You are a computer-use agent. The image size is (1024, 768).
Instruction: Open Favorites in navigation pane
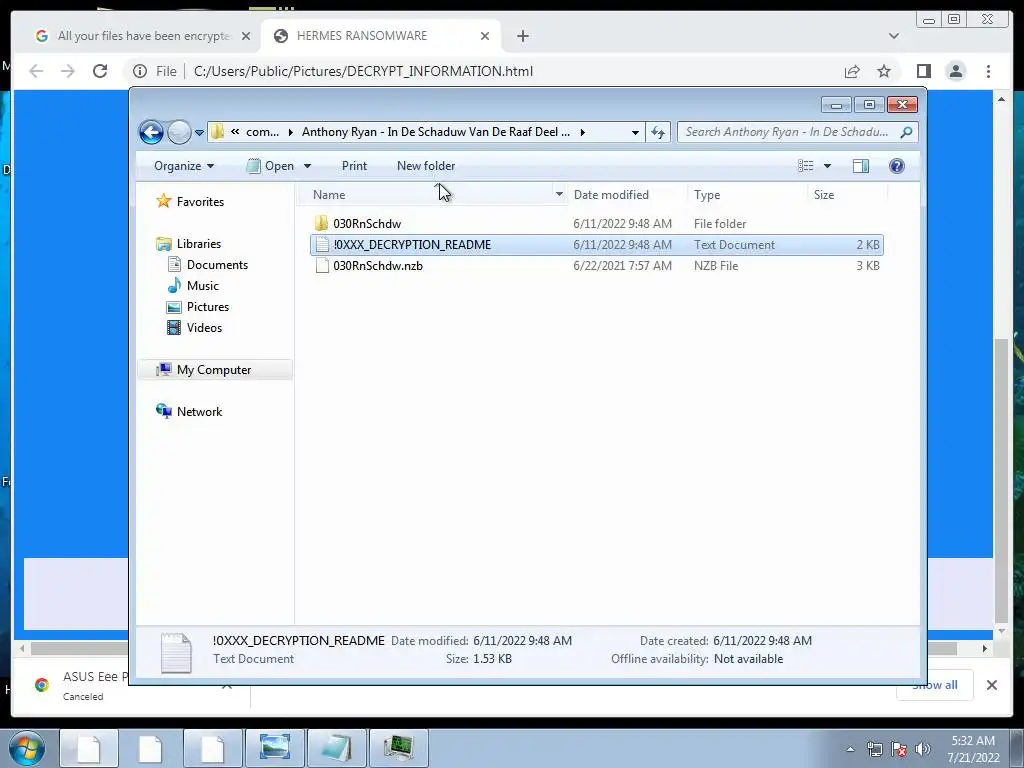(190, 202)
